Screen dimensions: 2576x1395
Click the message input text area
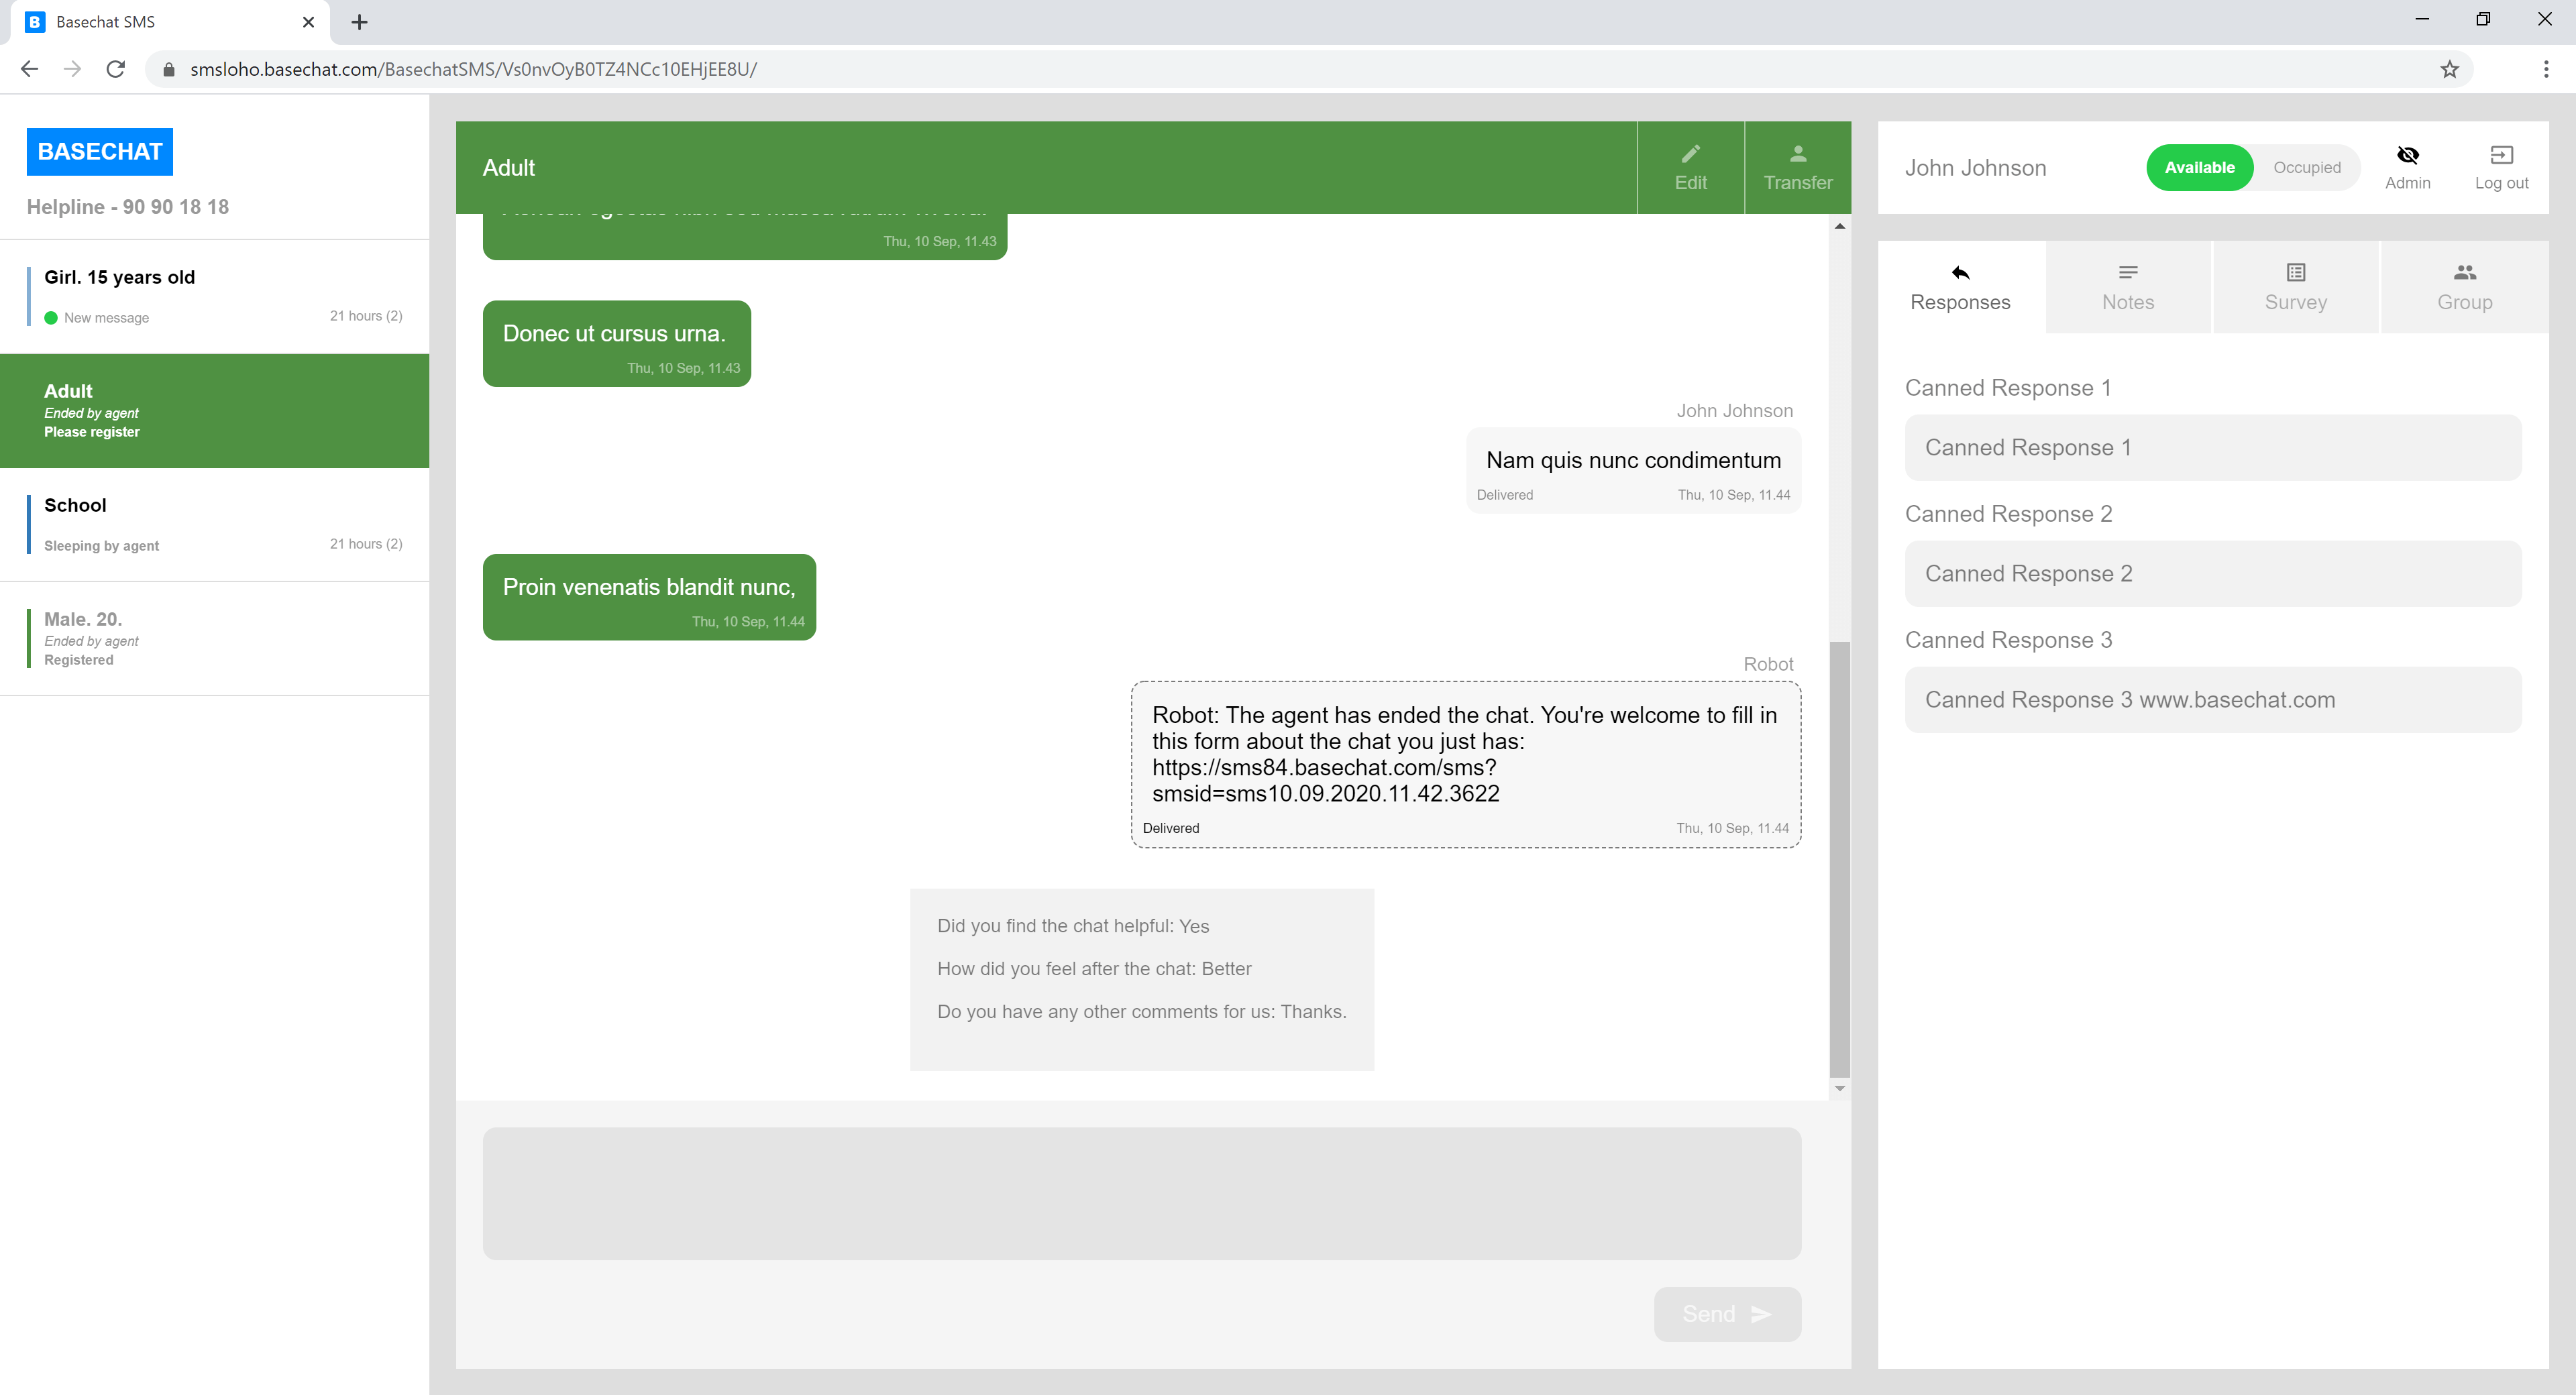click(1141, 1193)
